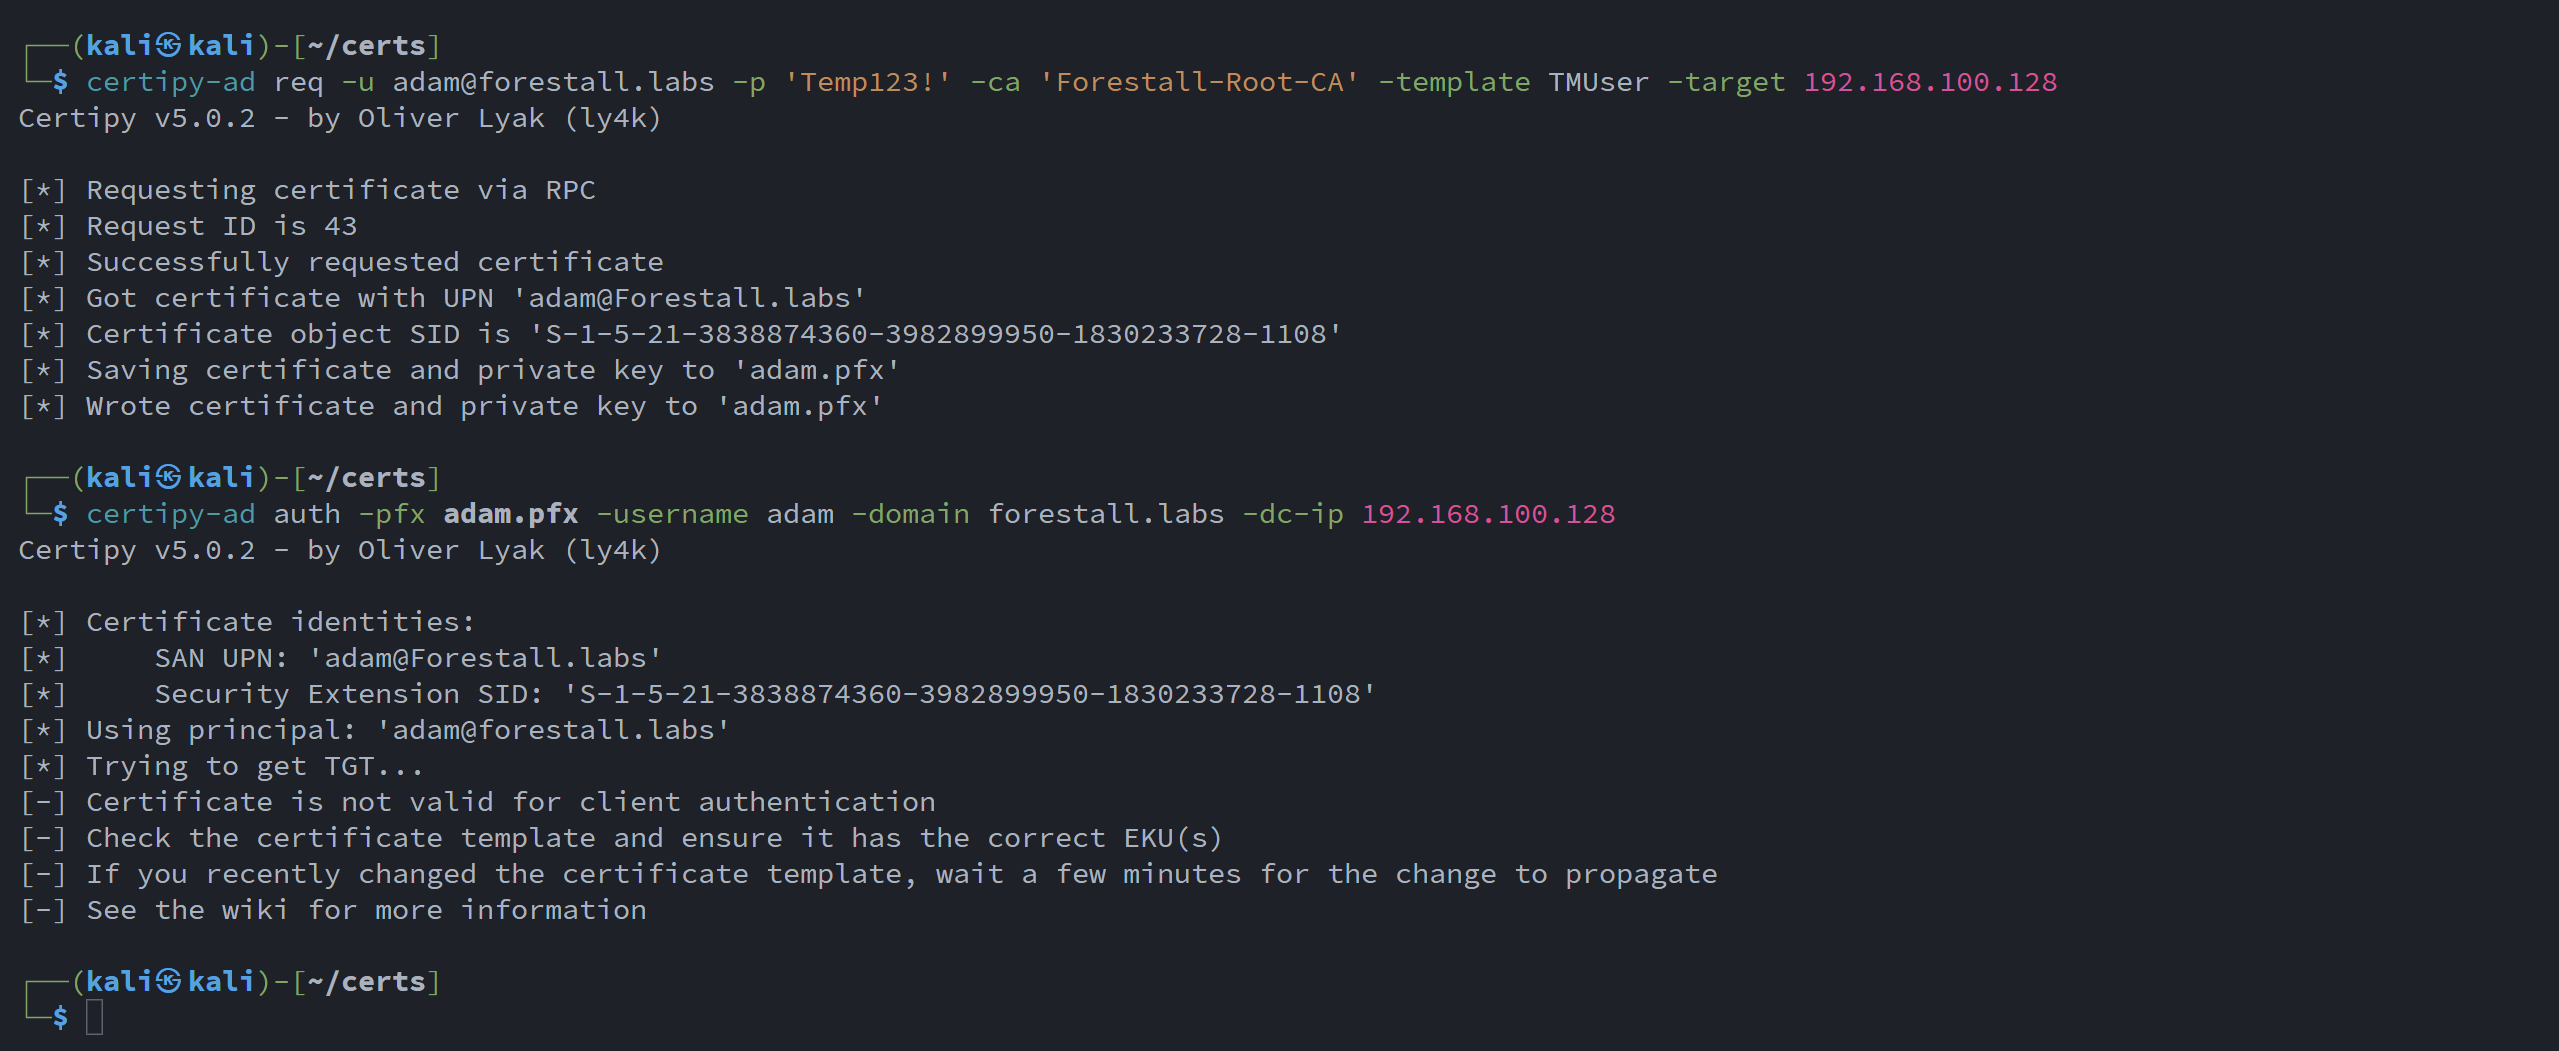Click the TMUser template name
Viewport: 2559px width, 1051px height.
tap(1598, 82)
